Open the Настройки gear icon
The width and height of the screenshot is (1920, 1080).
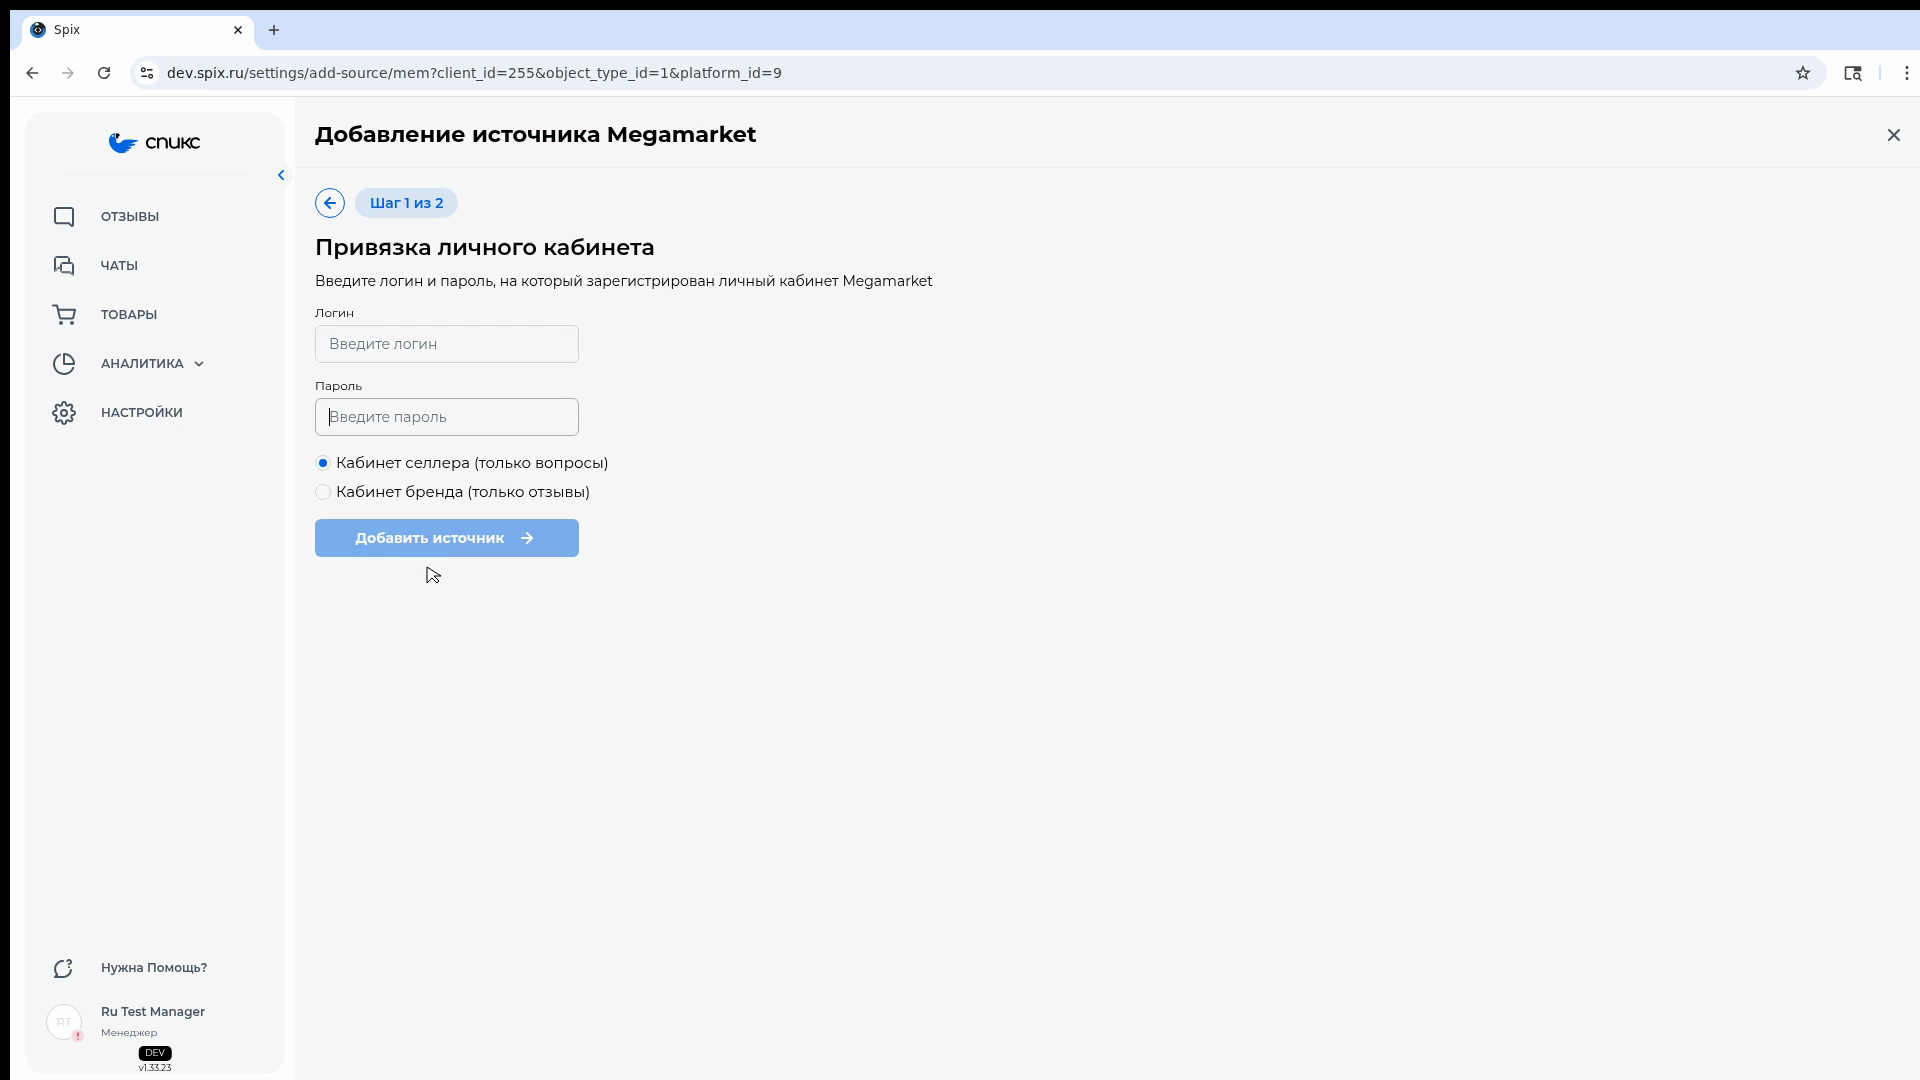point(64,413)
